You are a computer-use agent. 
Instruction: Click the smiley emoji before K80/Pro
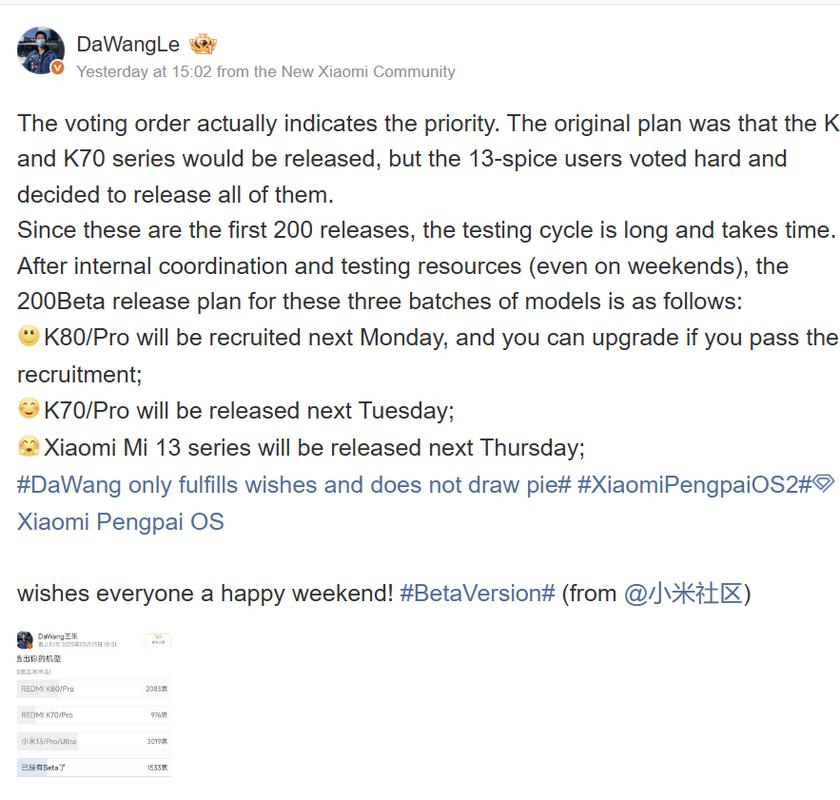coord(29,337)
